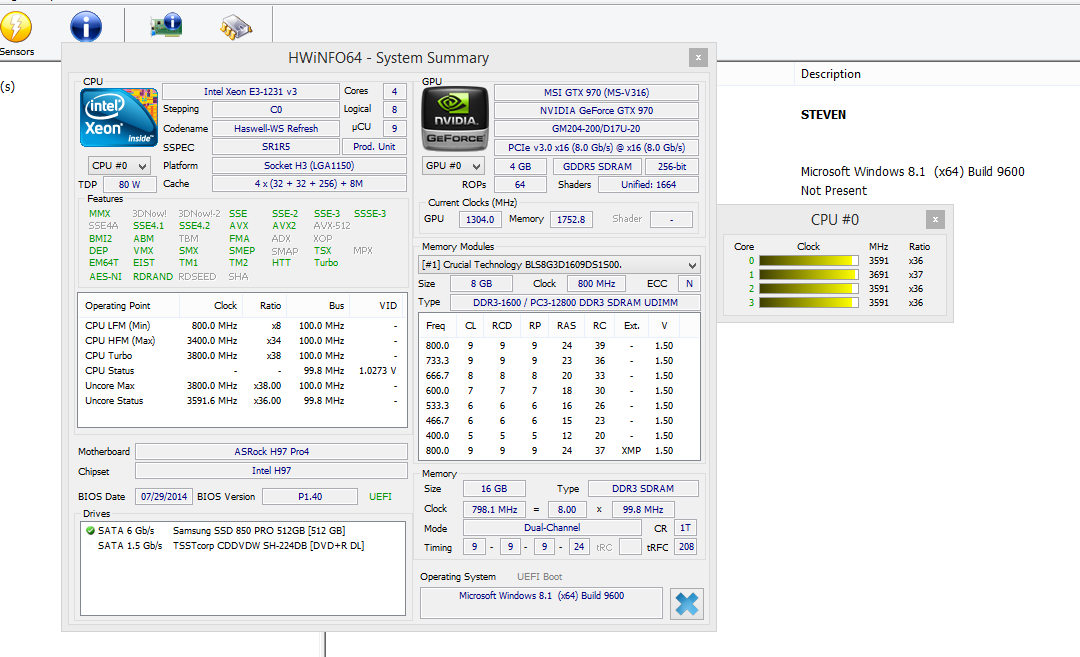Viewport: 1080px width, 657px height.
Task: Click the Intel Xeon inside logo
Action: (x=118, y=116)
